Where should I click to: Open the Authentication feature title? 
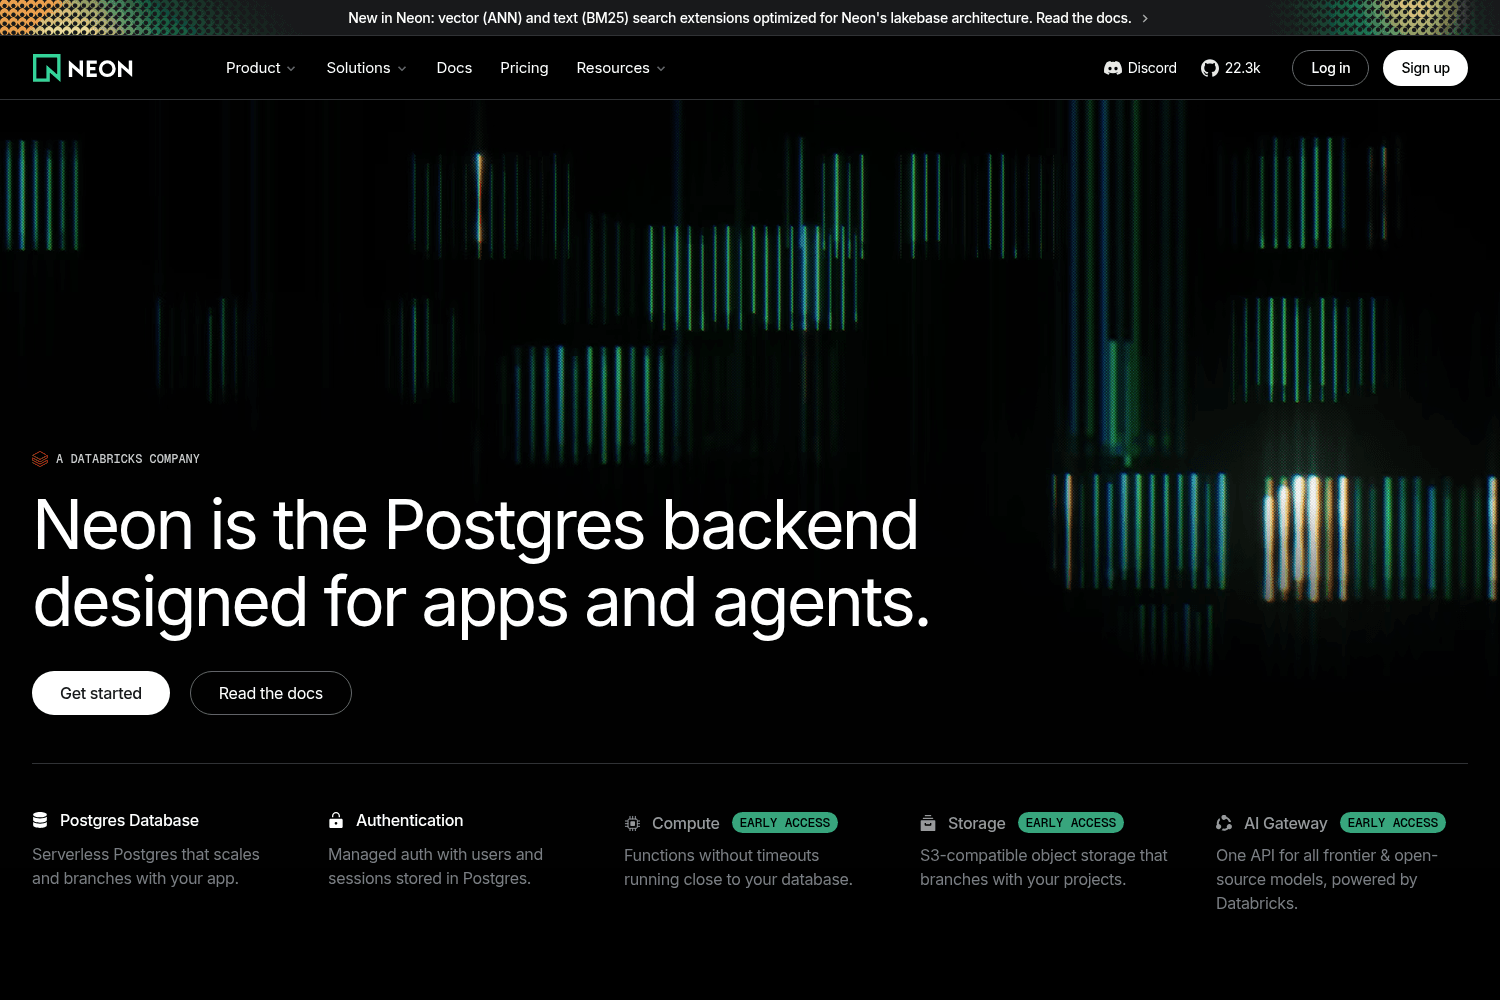(x=410, y=820)
